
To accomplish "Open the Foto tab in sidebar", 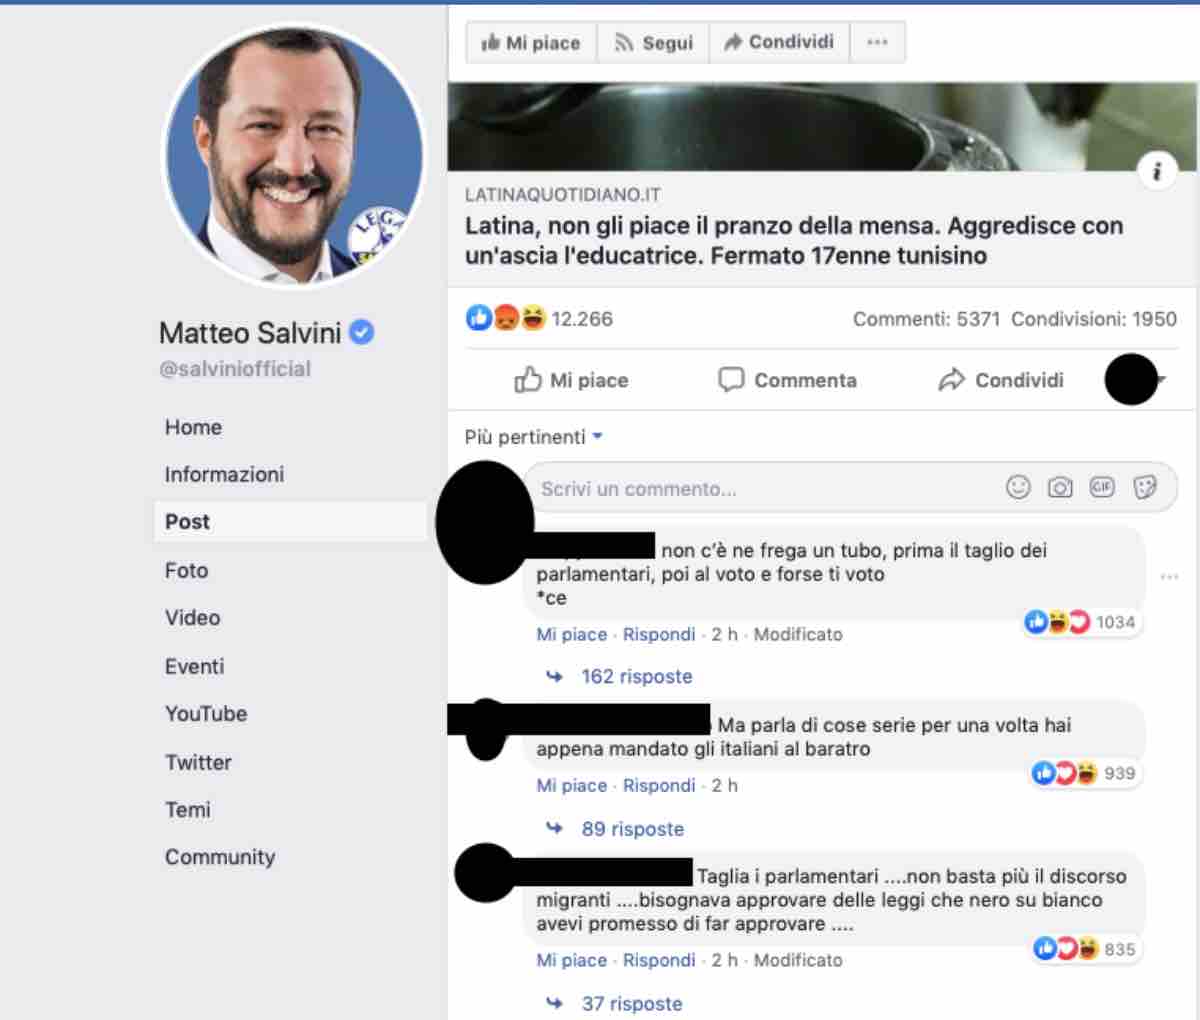I will (187, 570).
